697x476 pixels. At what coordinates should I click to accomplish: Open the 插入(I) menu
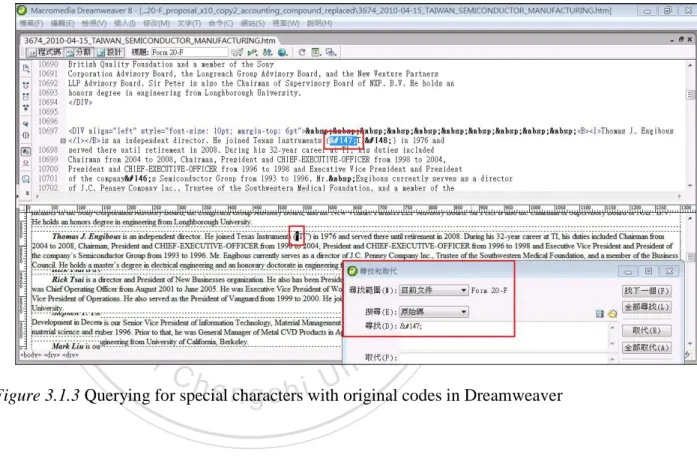point(125,23)
